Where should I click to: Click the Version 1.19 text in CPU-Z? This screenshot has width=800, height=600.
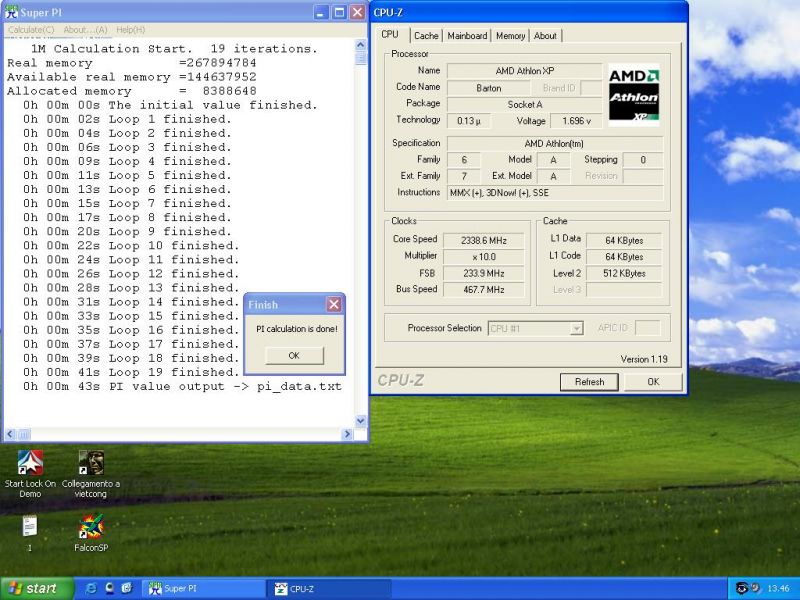(x=644, y=359)
